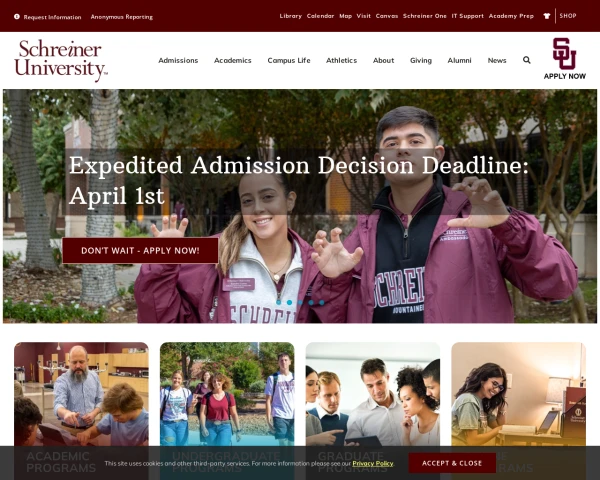Click the Schreiner University logo
The image size is (600, 480).
(61, 60)
